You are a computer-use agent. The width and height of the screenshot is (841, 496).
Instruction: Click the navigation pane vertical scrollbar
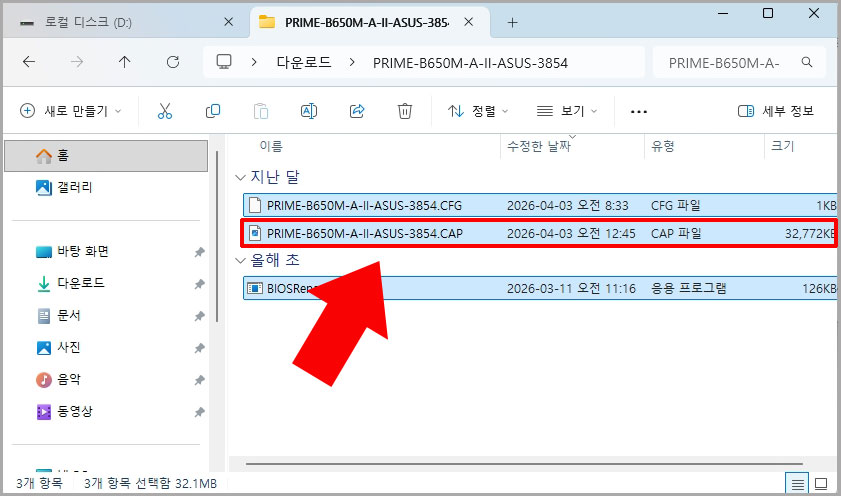tap(217, 236)
